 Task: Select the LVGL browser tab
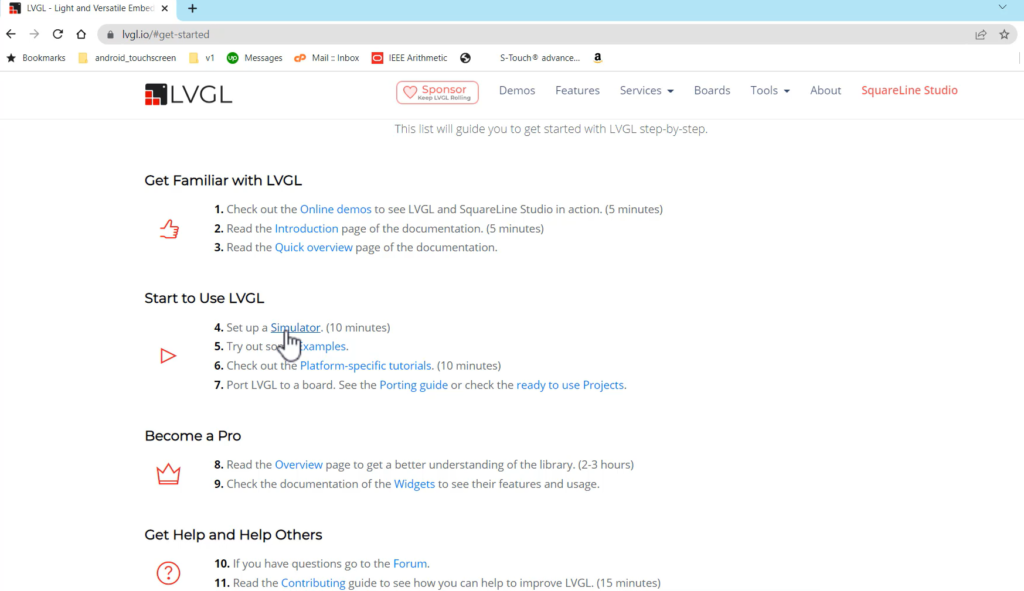89,8
